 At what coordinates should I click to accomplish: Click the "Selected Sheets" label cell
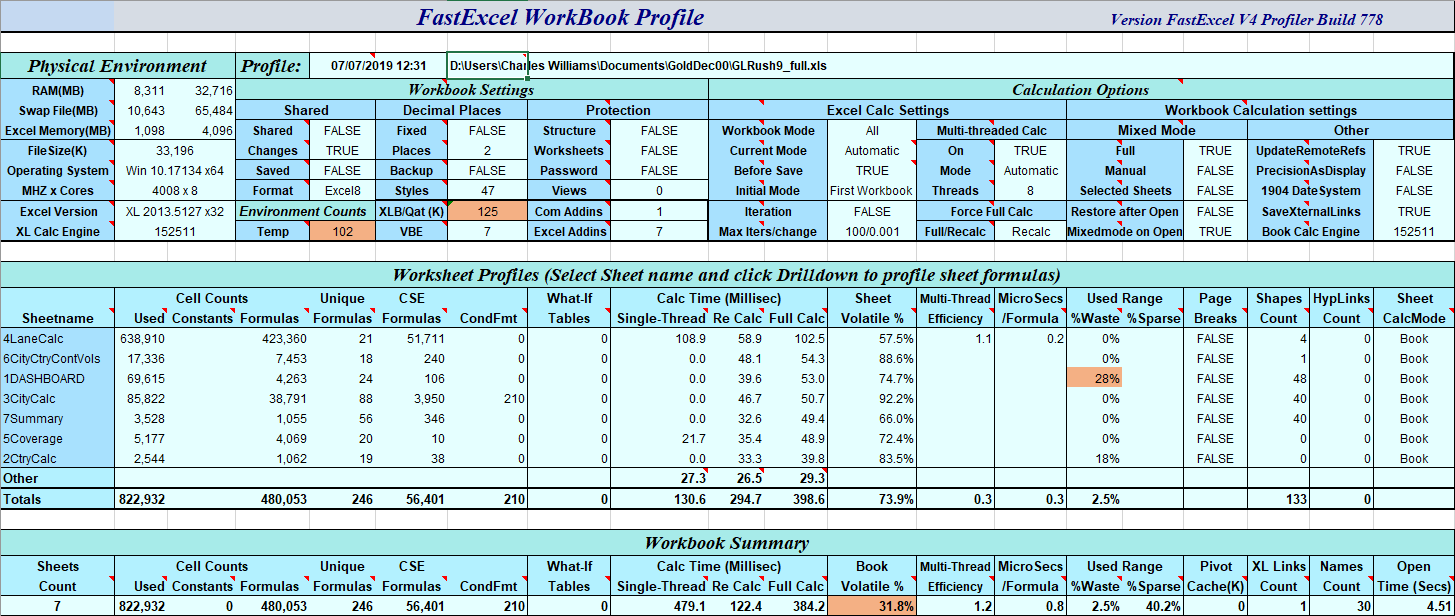point(1125,190)
